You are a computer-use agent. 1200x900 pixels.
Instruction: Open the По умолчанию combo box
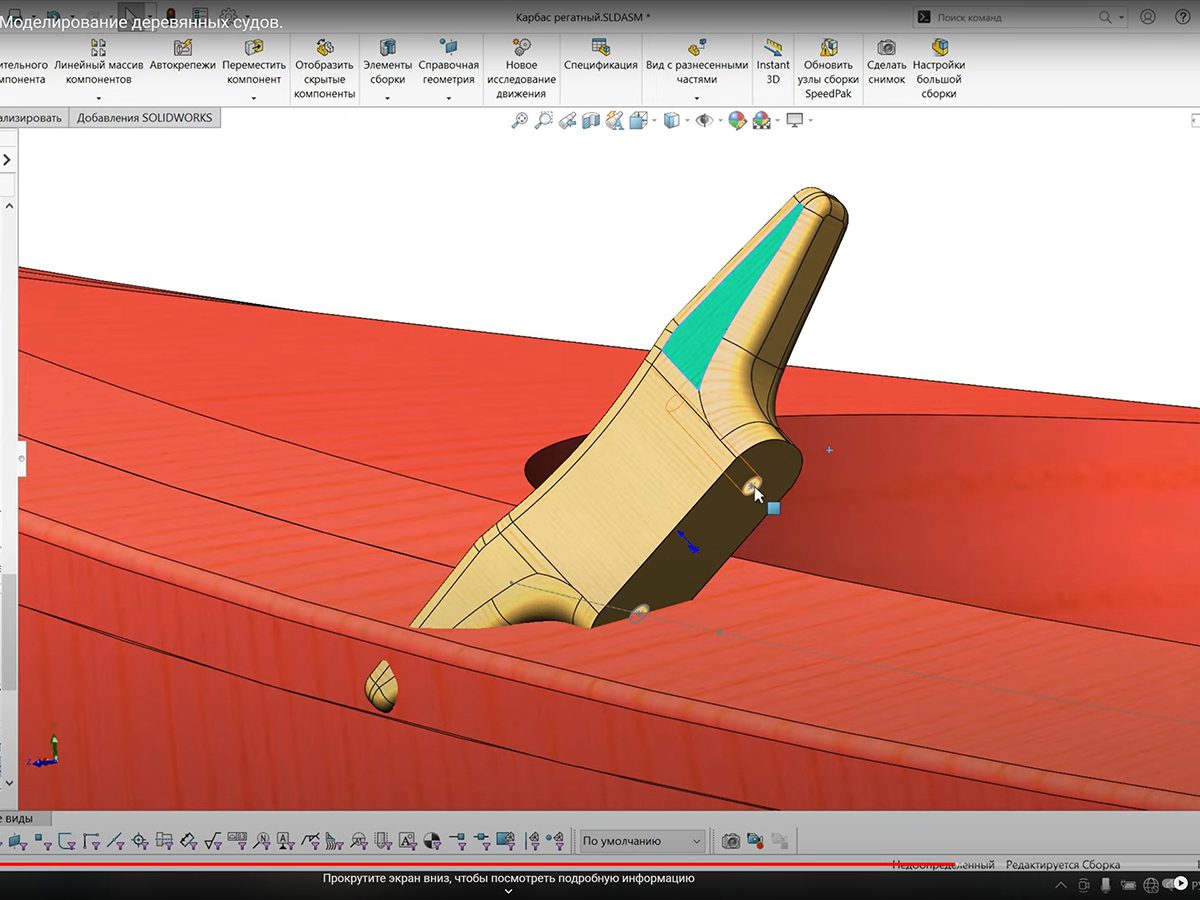(x=642, y=841)
